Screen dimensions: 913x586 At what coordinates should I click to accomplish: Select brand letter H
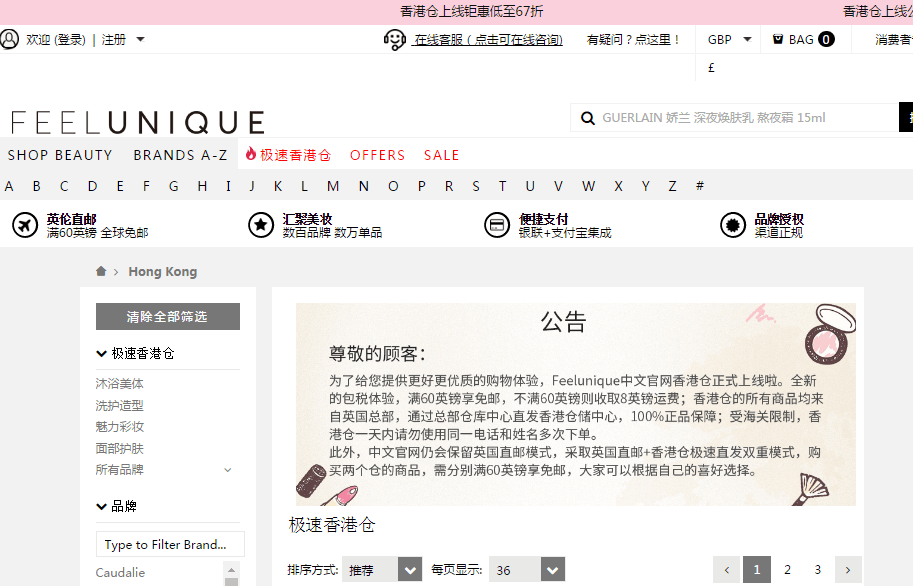coord(202,186)
